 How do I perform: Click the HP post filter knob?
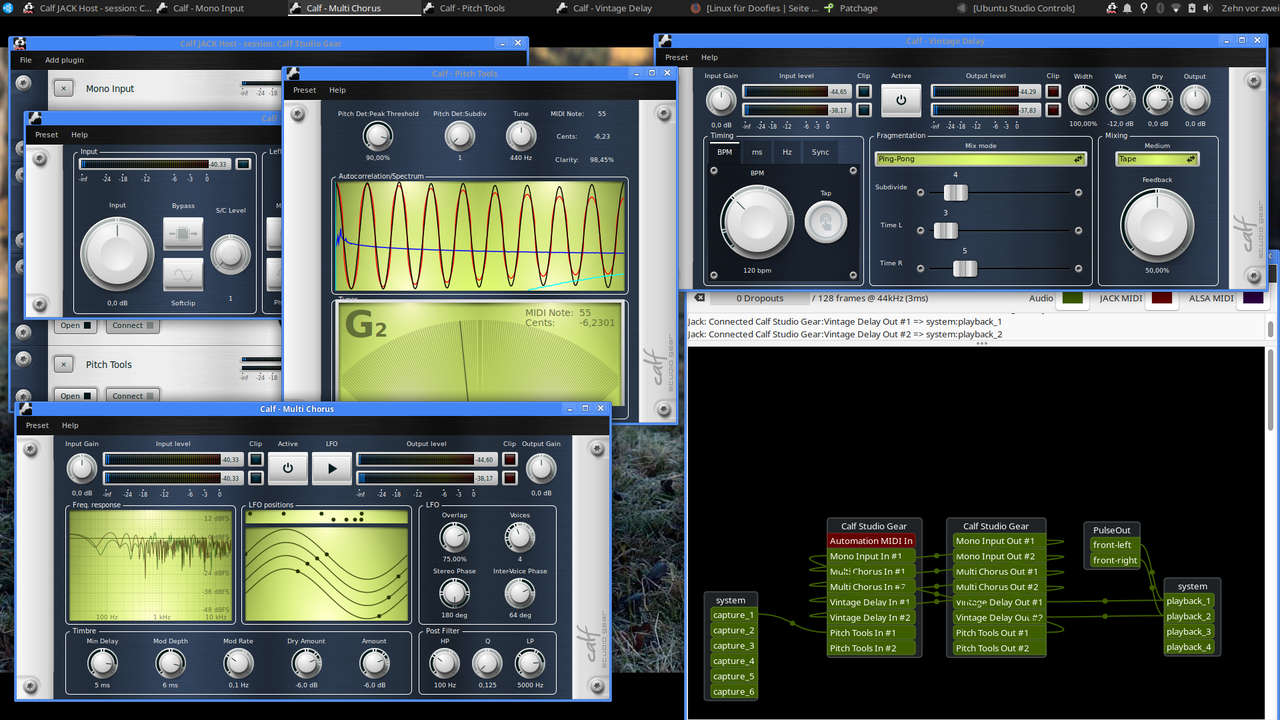(x=444, y=663)
